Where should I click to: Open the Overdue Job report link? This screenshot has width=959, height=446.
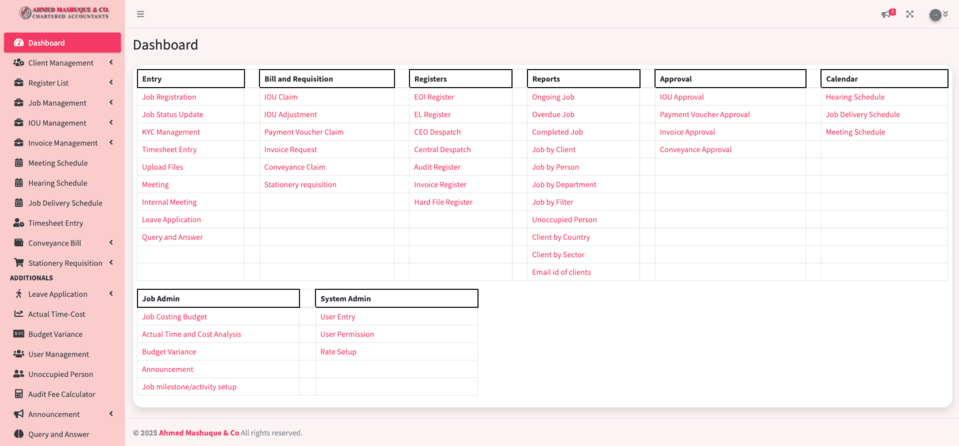[553, 114]
